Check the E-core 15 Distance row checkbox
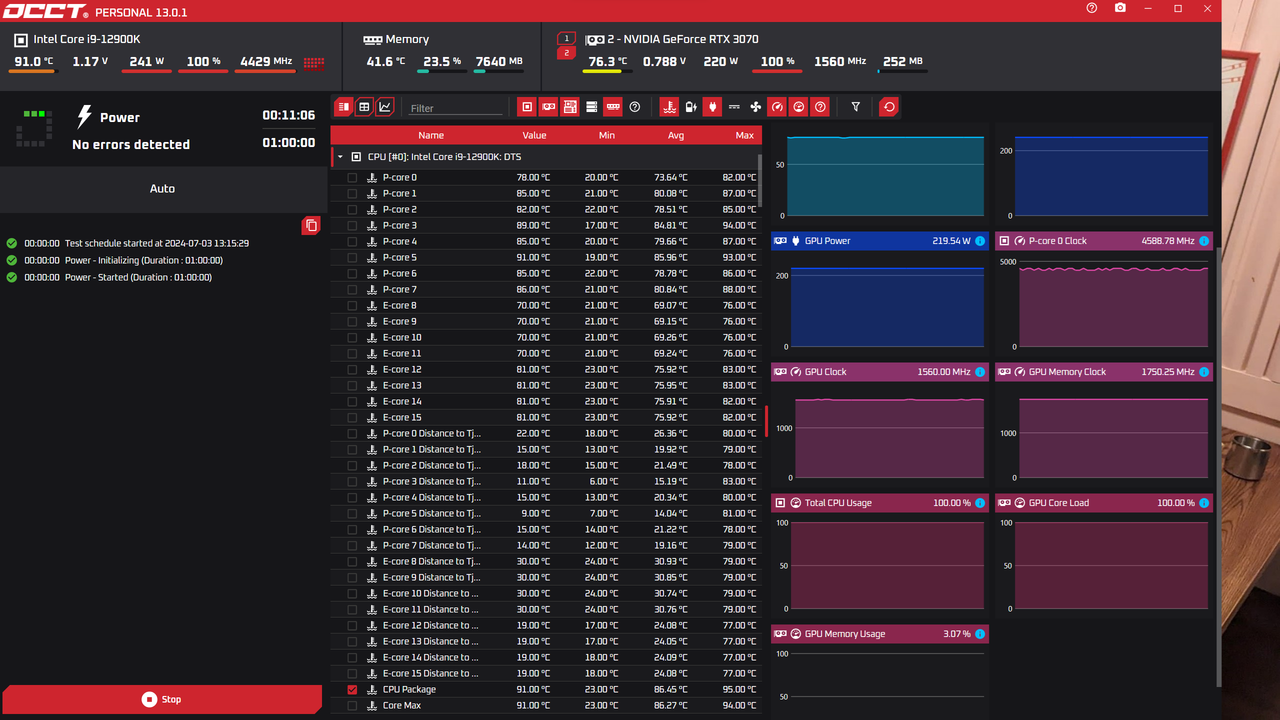The width and height of the screenshot is (1280, 720). (352, 674)
